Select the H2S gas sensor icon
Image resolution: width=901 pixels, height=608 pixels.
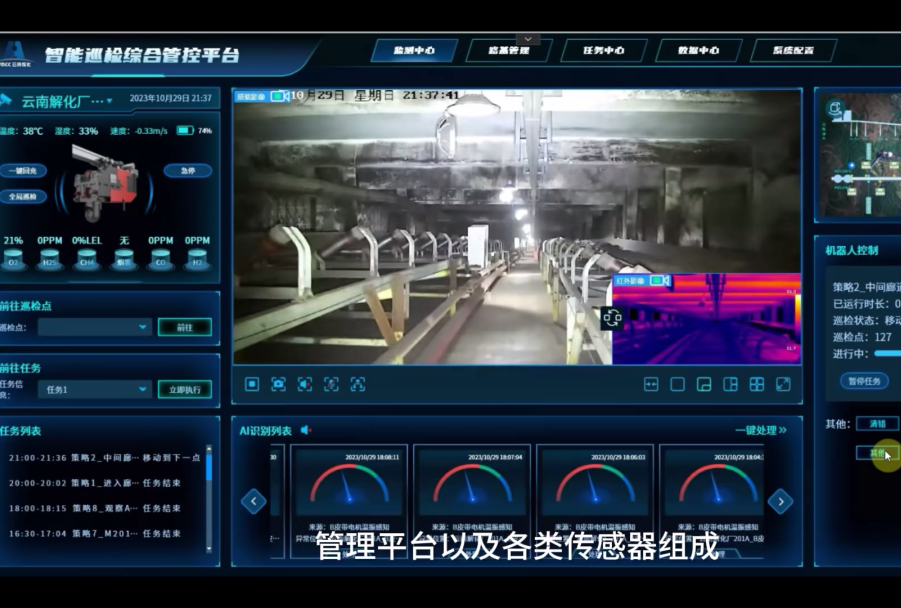pos(49,260)
